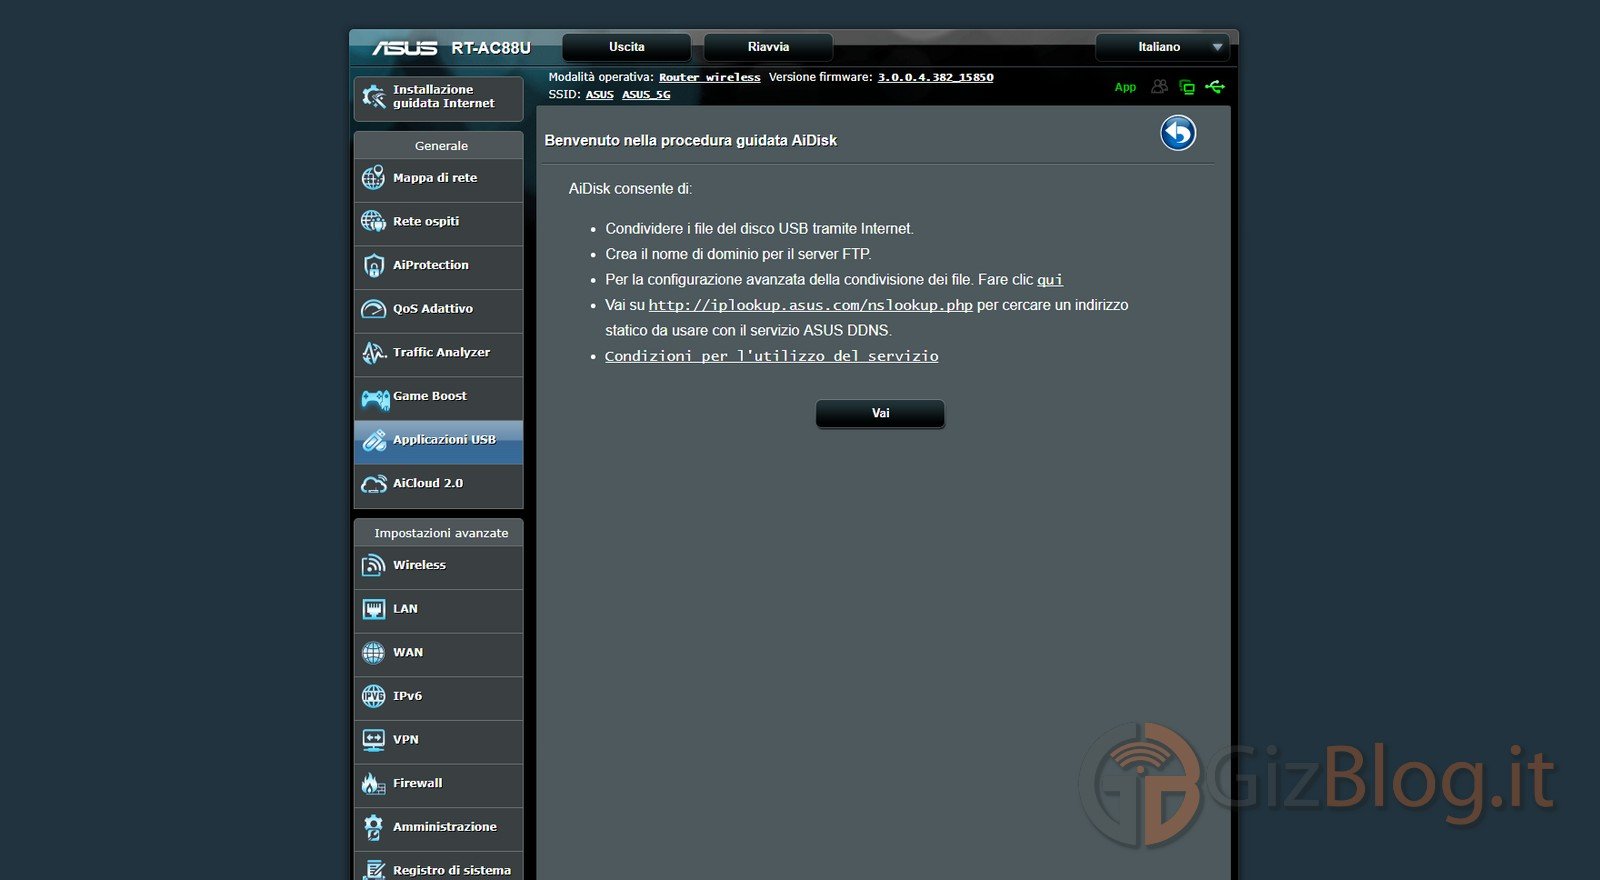Image resolution: width=1600 pixels, height=880 pixels.
Task: Click the green App link
Action: tap(1125, 87)
